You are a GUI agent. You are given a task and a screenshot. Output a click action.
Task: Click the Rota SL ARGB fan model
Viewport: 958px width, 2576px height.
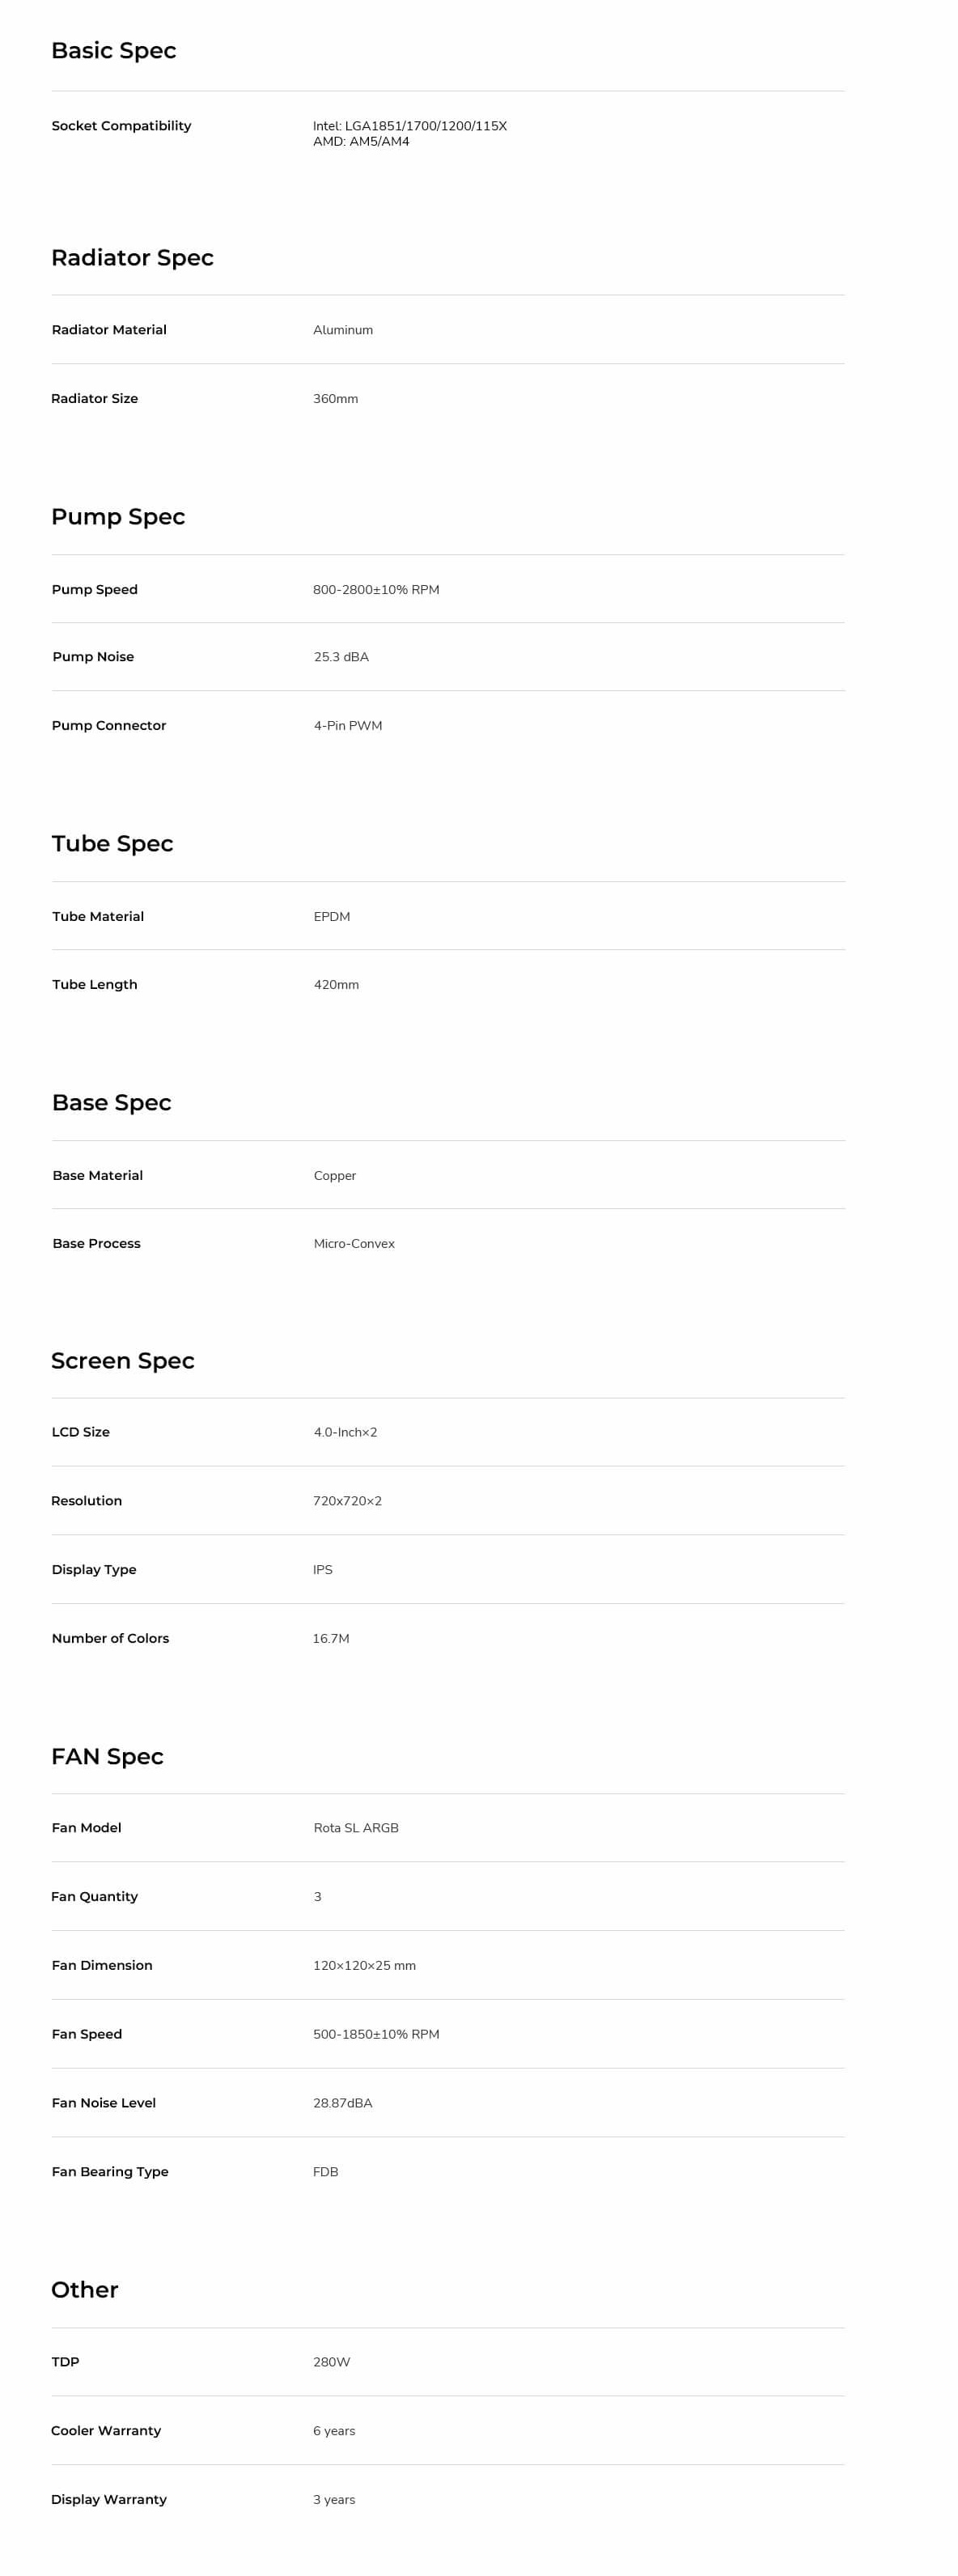(x=356, y=1828)
